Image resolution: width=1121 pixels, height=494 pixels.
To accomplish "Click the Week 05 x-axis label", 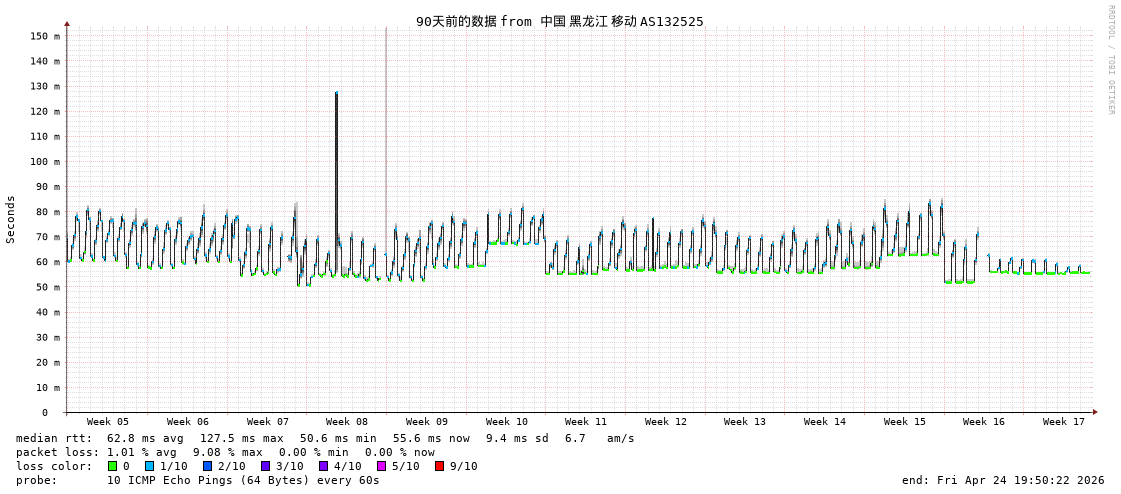I will [x=108, y=422].
